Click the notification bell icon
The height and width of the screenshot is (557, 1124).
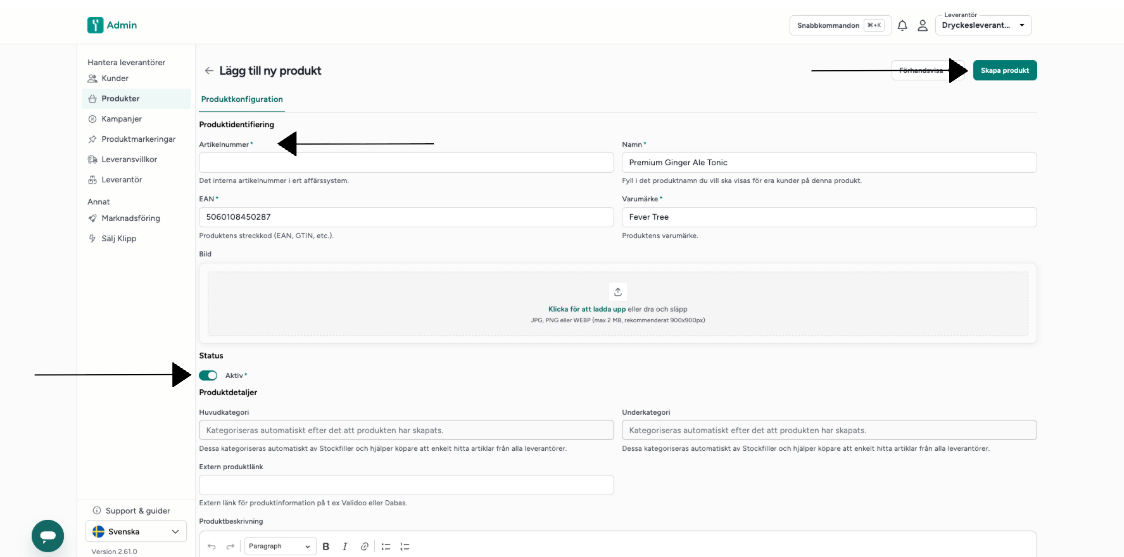point(902,26)
